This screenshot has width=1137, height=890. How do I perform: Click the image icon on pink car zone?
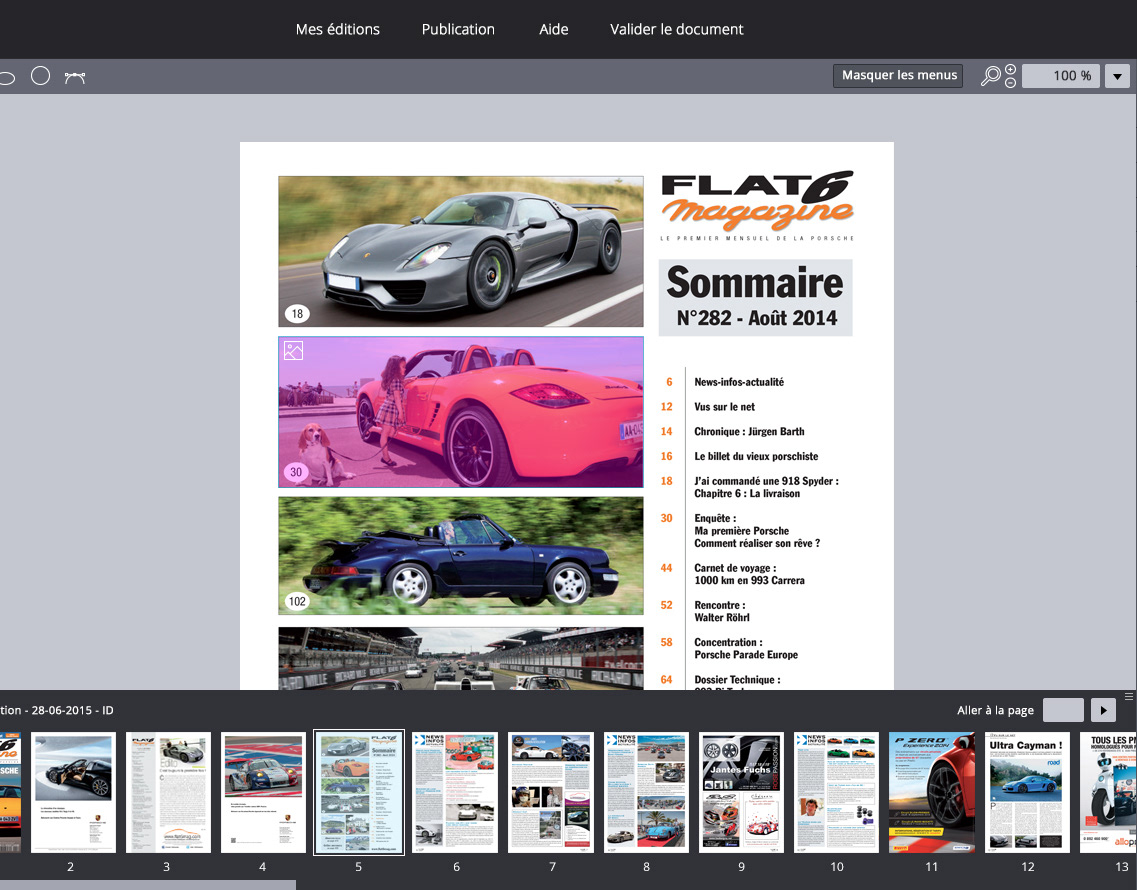293,350
